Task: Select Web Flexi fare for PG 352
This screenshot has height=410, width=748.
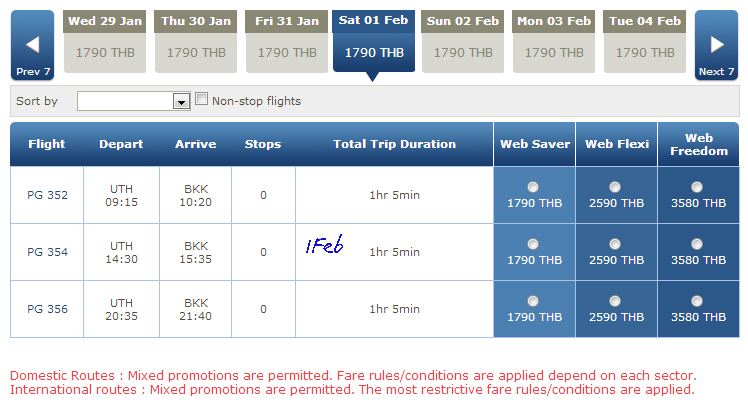Action: coord(614,187)
